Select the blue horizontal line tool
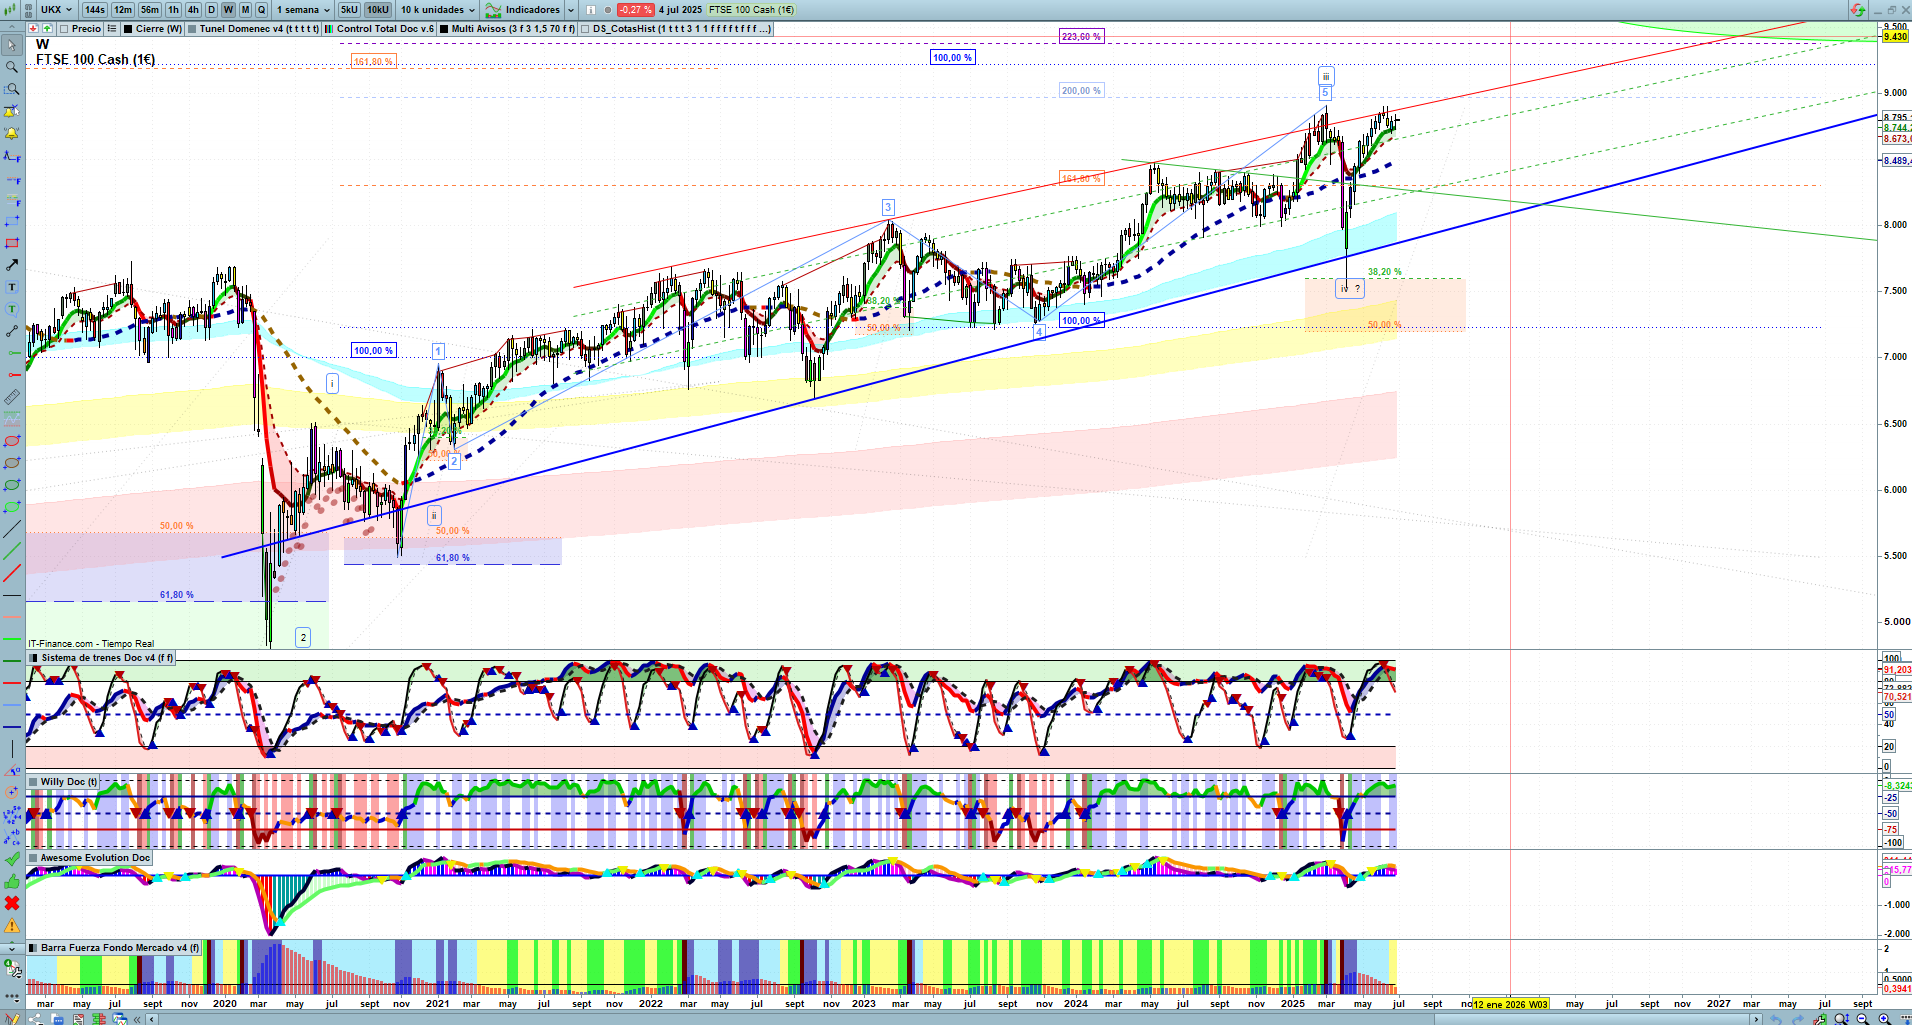The height and width of the screenshot is (1025, 1912). [12, 727]
